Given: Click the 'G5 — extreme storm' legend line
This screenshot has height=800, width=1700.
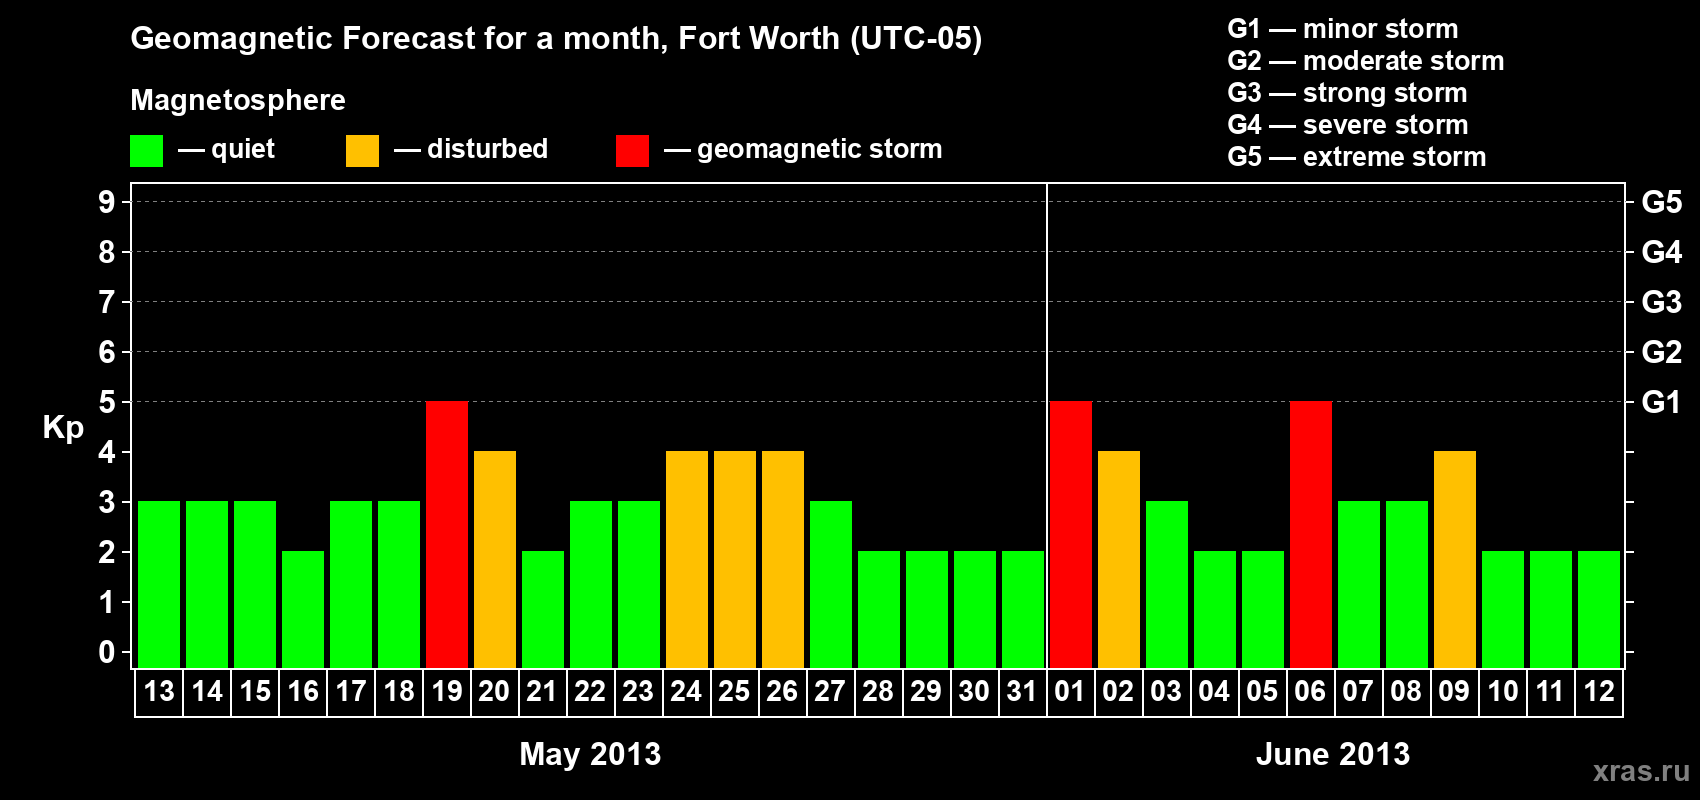Looking at the screenshot, I should (1357, 157).
